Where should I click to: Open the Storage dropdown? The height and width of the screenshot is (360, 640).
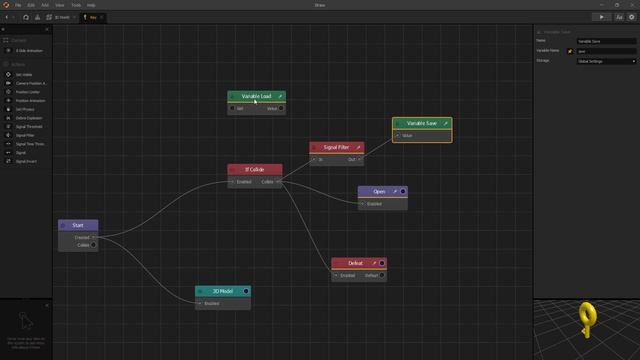(606, 61)
